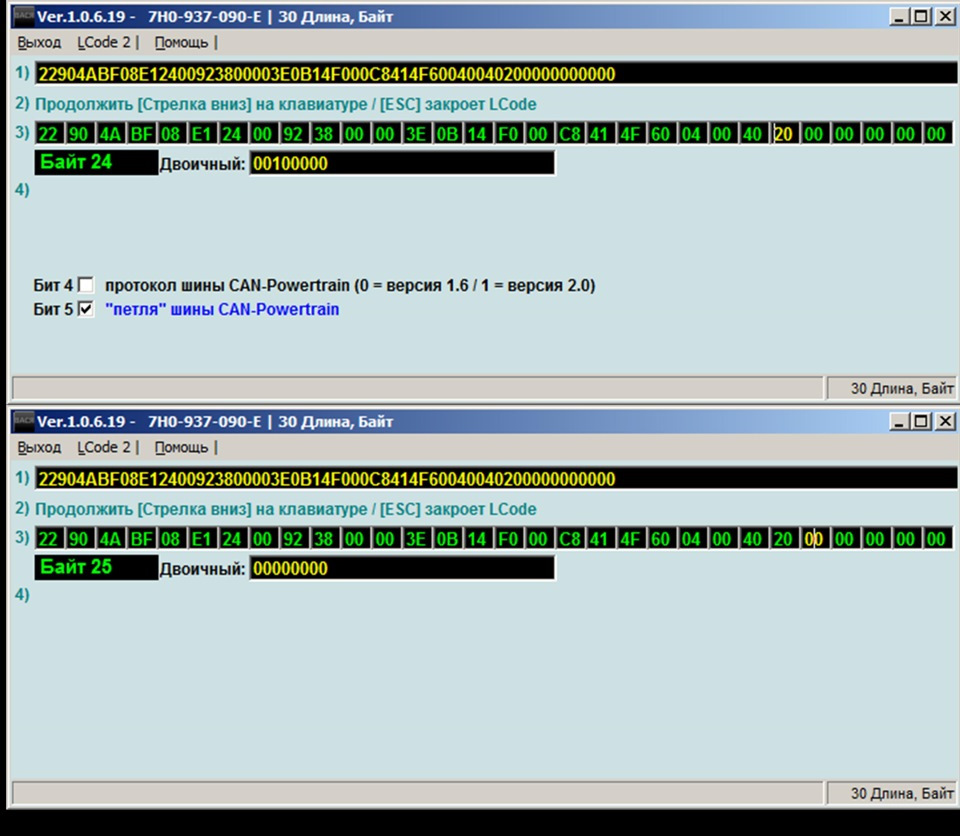Select byte cell 04 in Байт 24 window
The height and width of the screenshot is (836, 960).
692,134
